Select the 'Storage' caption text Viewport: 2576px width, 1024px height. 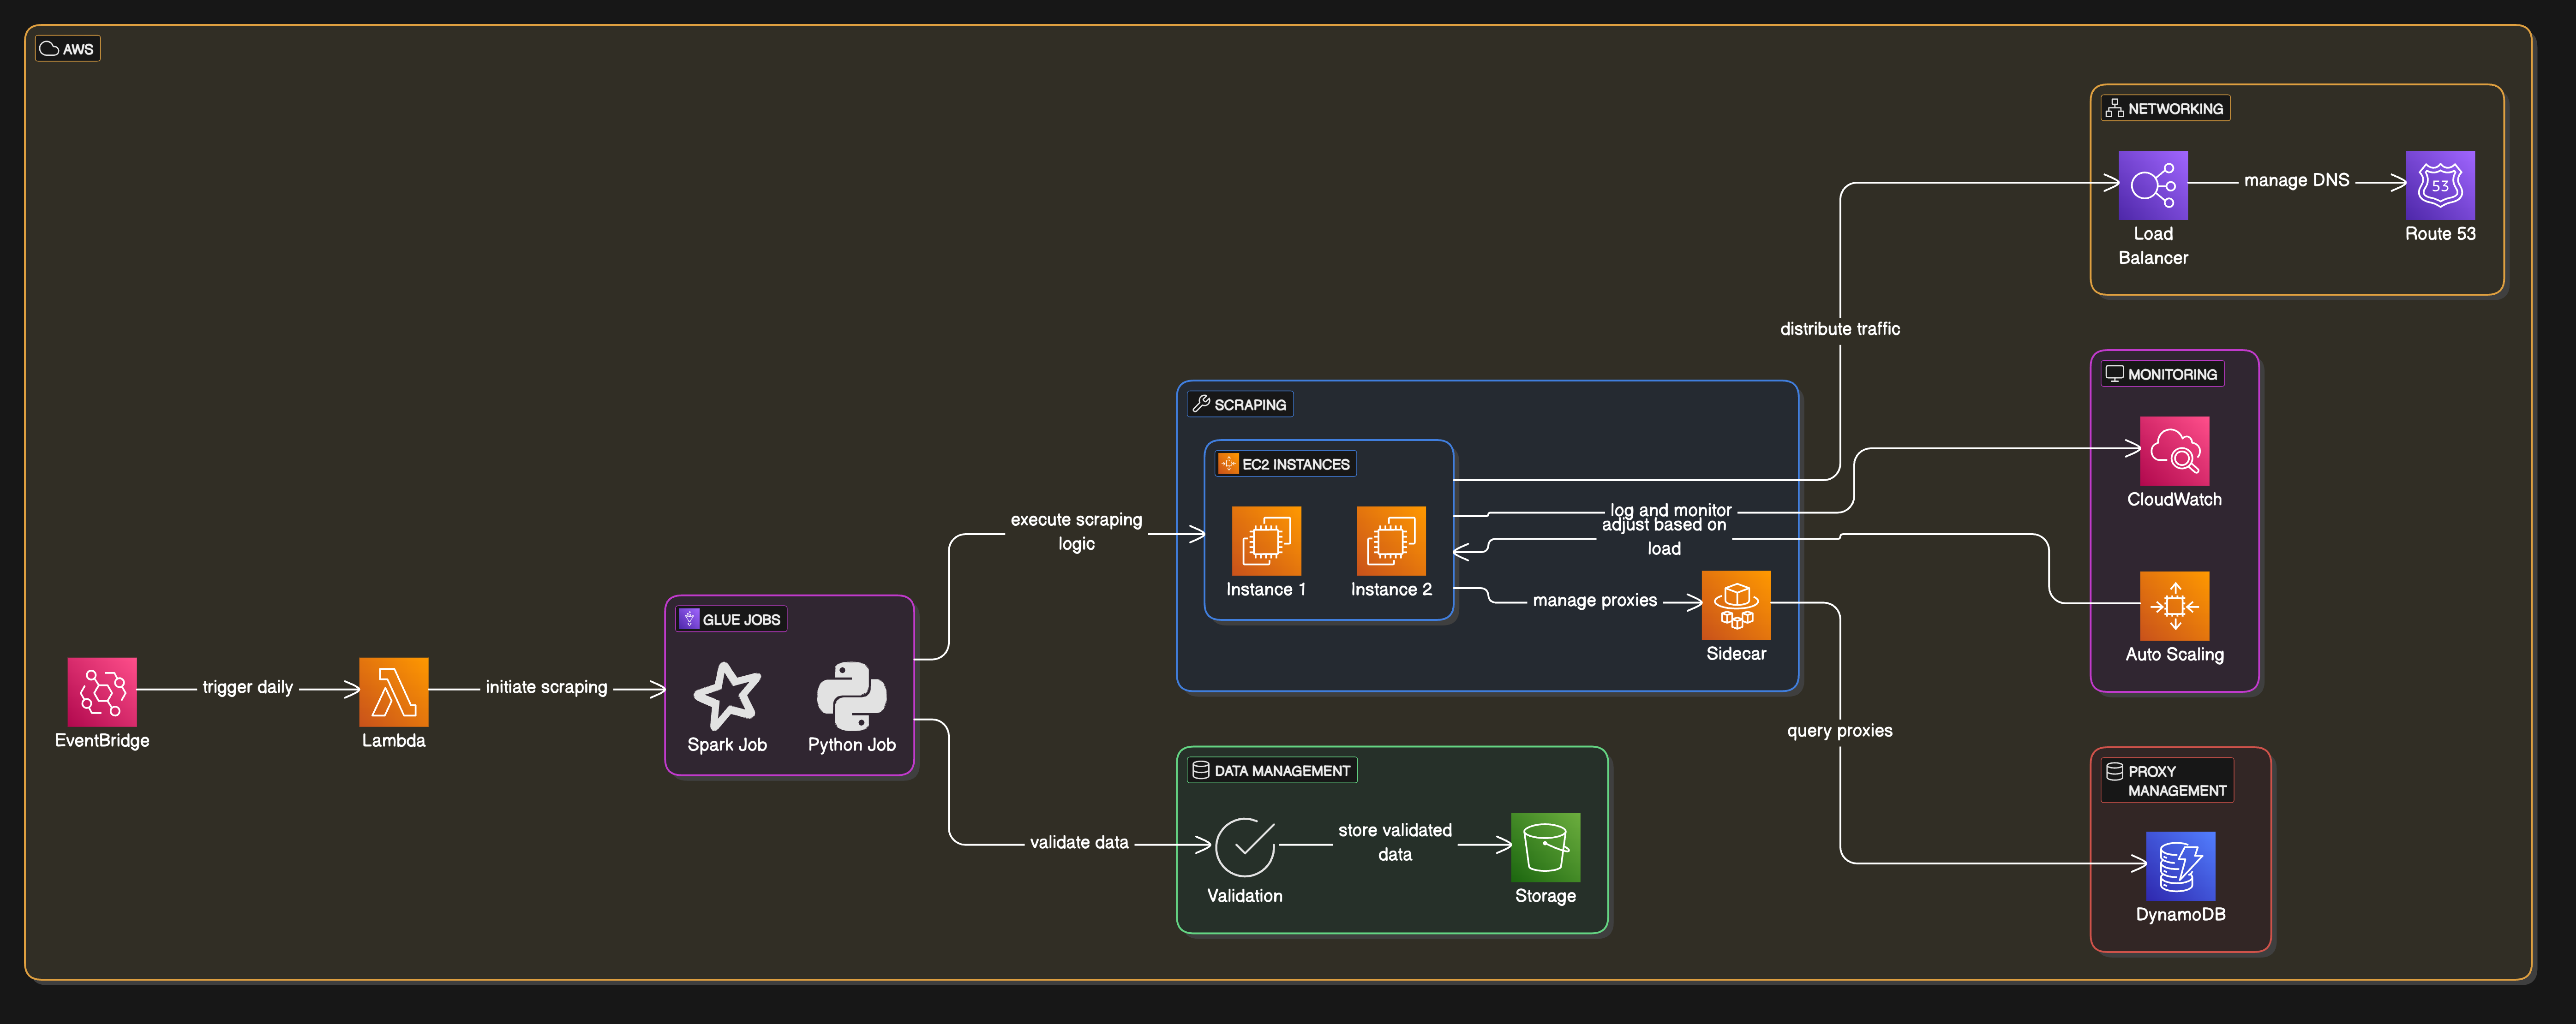click(x=1546, y=896)
